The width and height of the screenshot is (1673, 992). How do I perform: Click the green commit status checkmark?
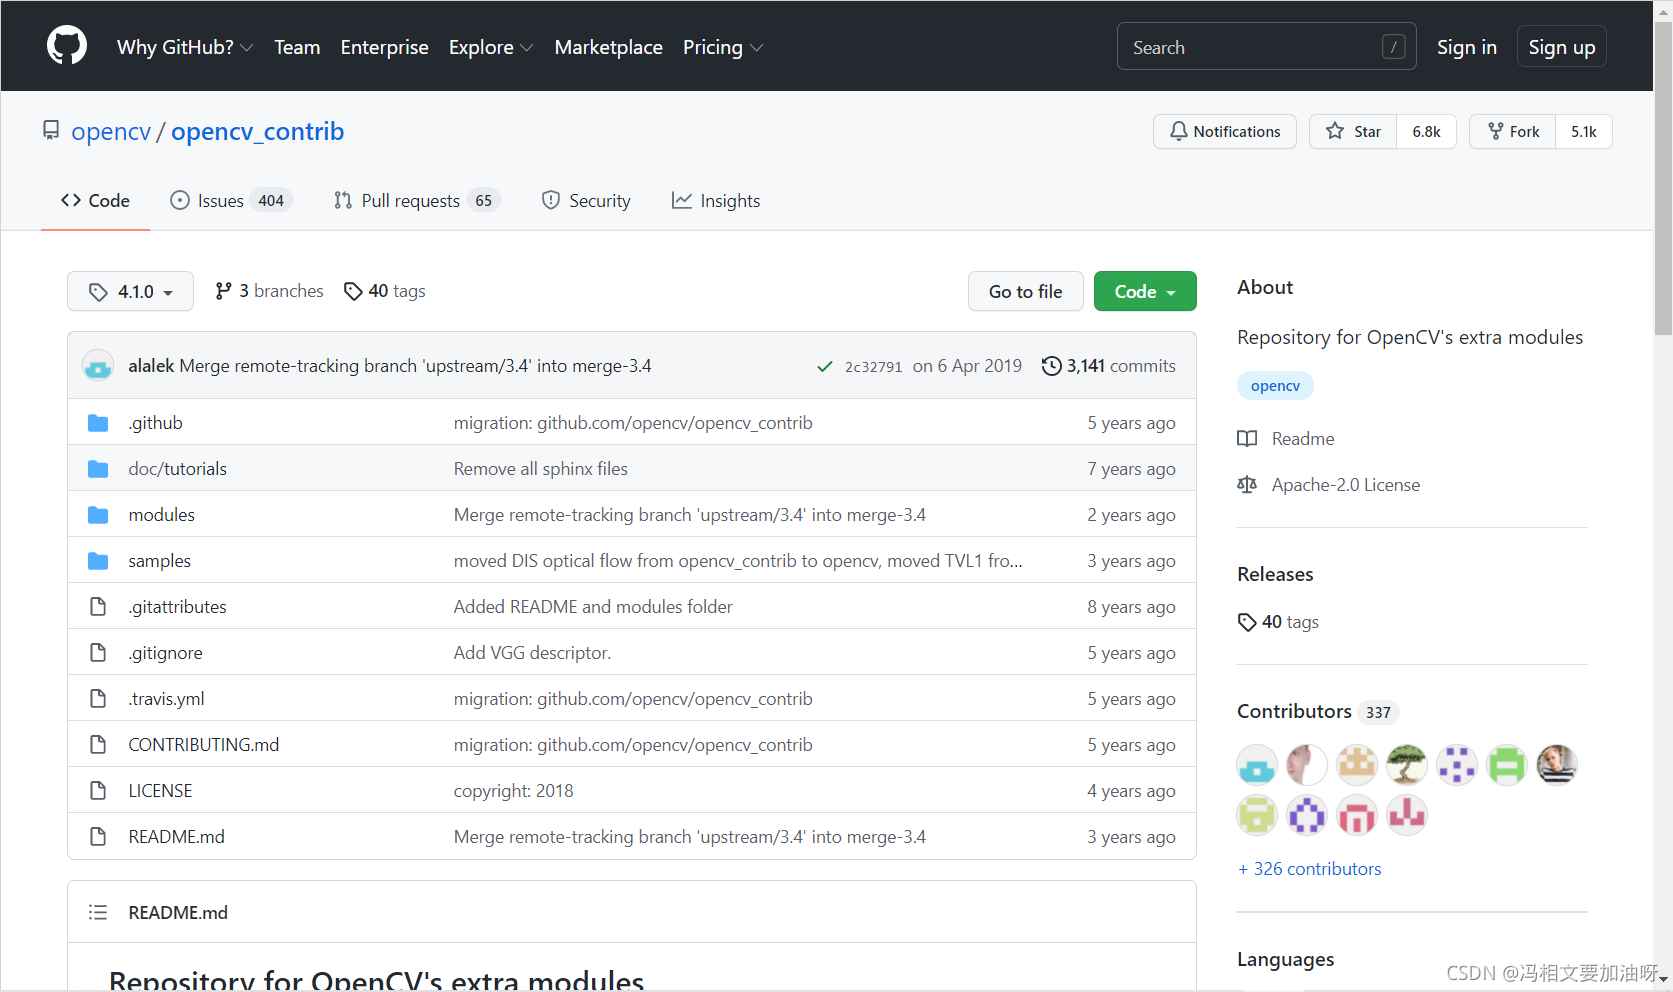825,367
